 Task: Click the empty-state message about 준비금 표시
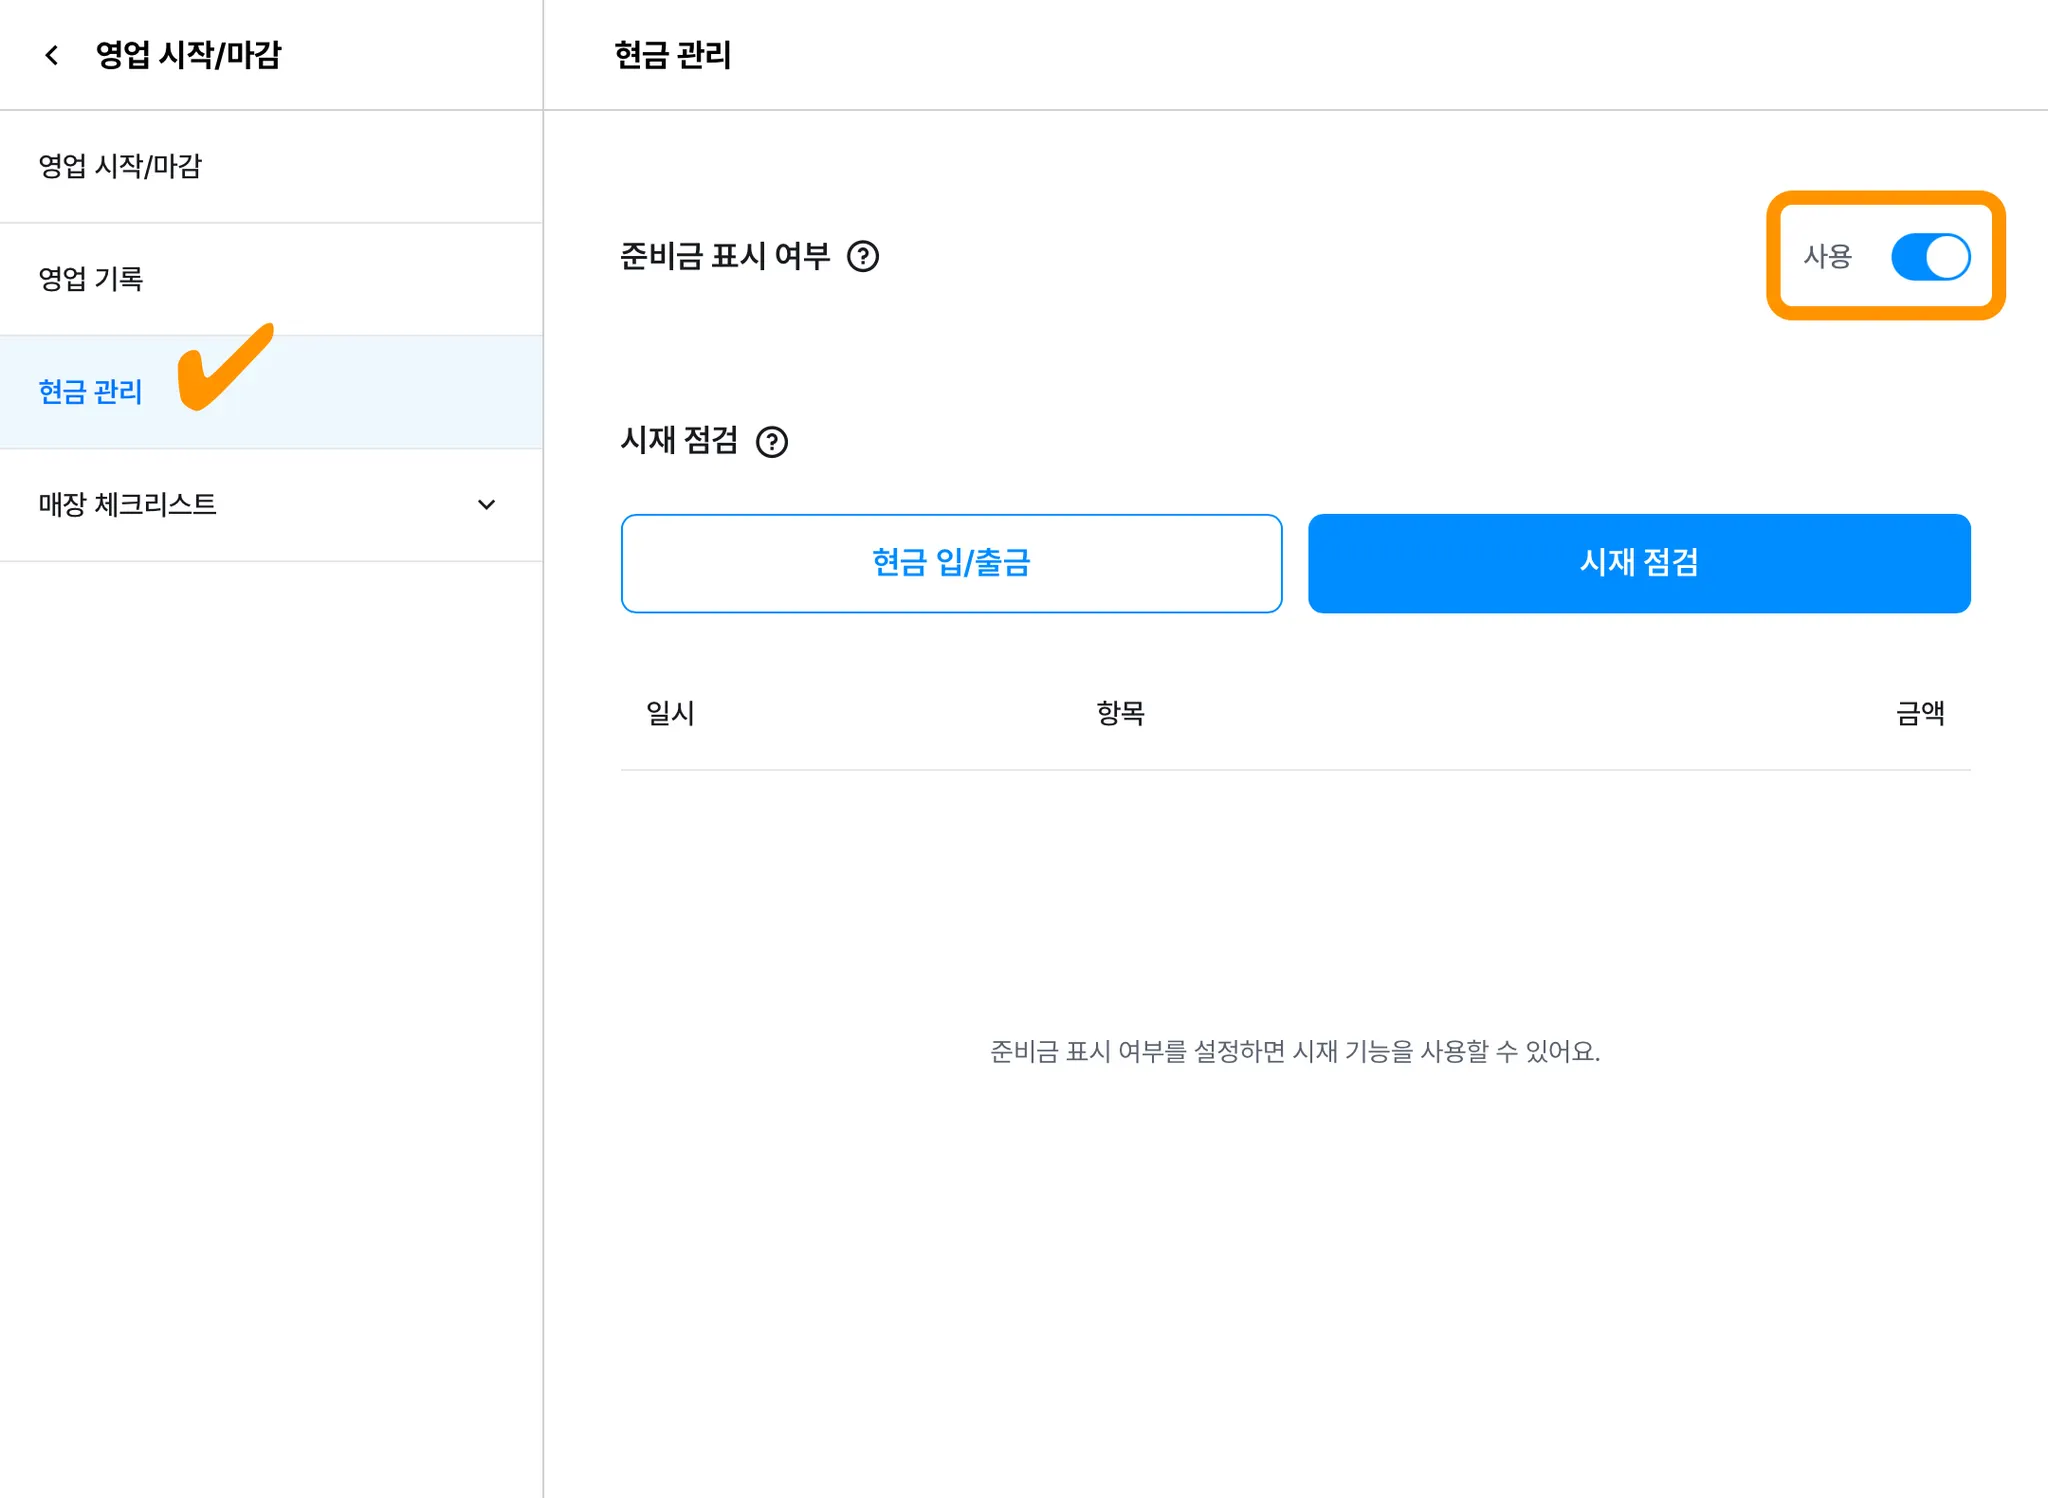pyautogui.click(x=1294, y=1052)
